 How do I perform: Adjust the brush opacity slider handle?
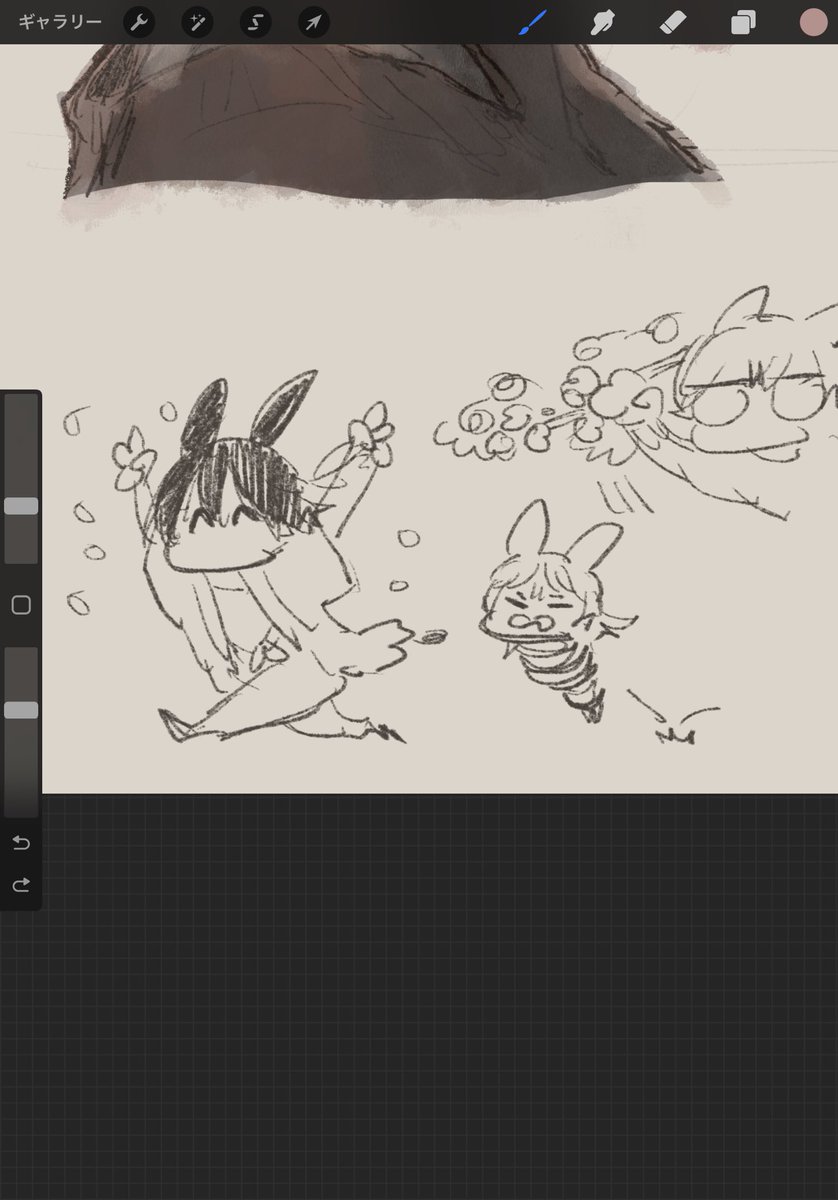[x=21, y=710]
